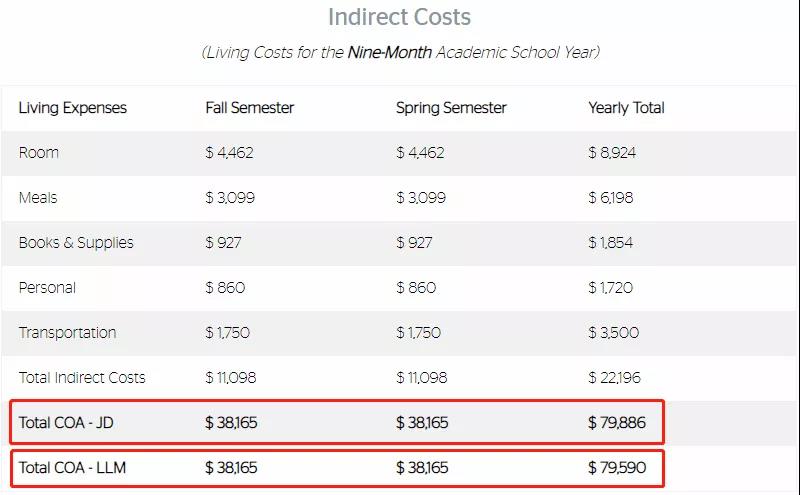
Task: Click the Total Indirect Costs row label
Action: [82, 378]
